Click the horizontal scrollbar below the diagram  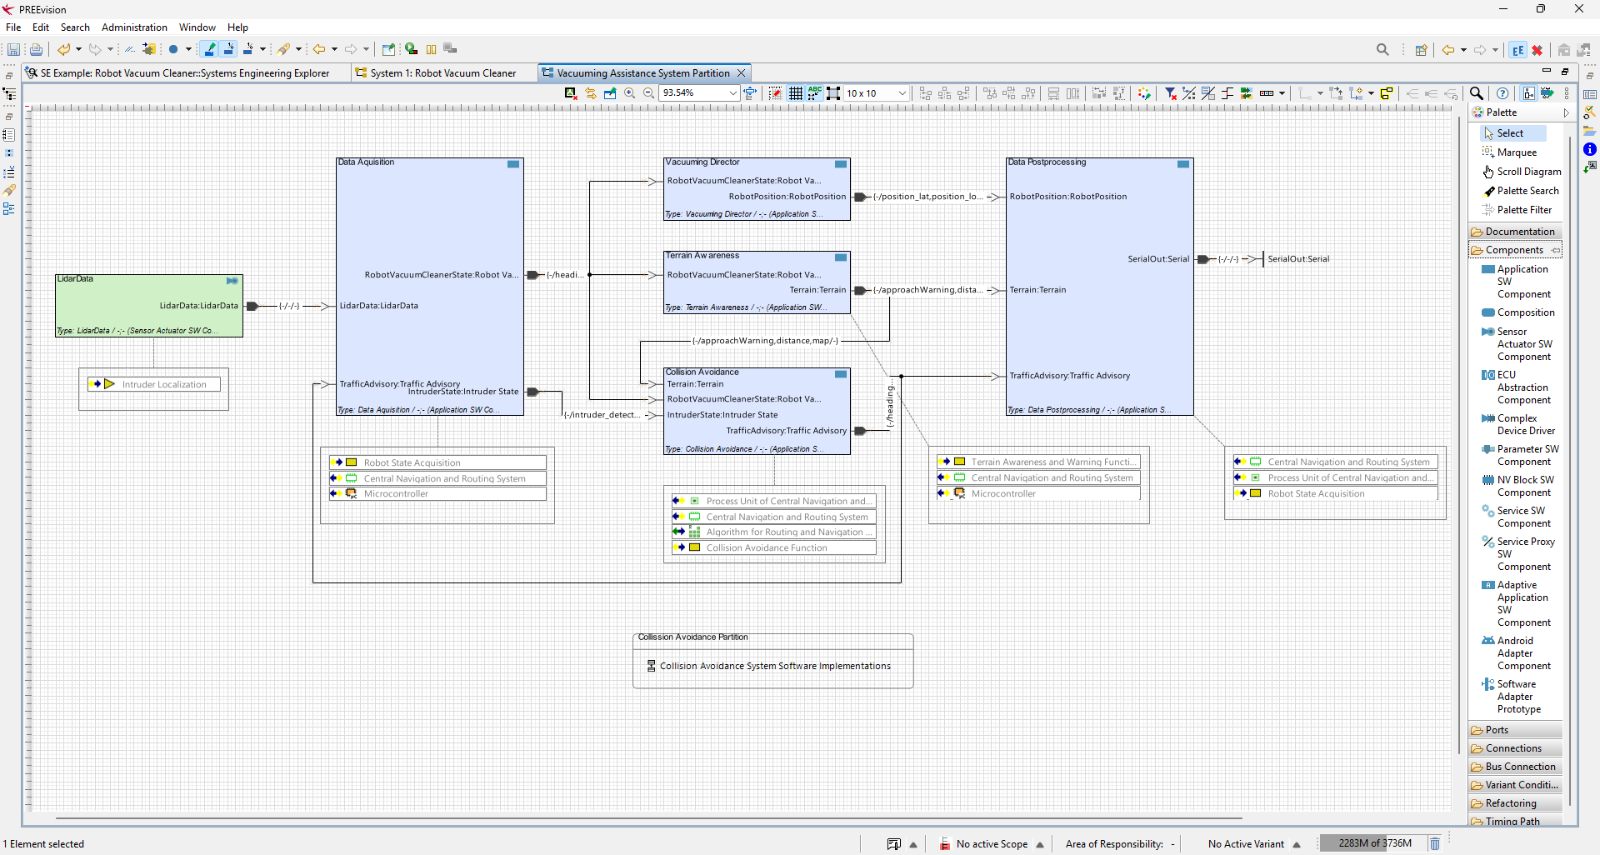click(x=650, y=818)
